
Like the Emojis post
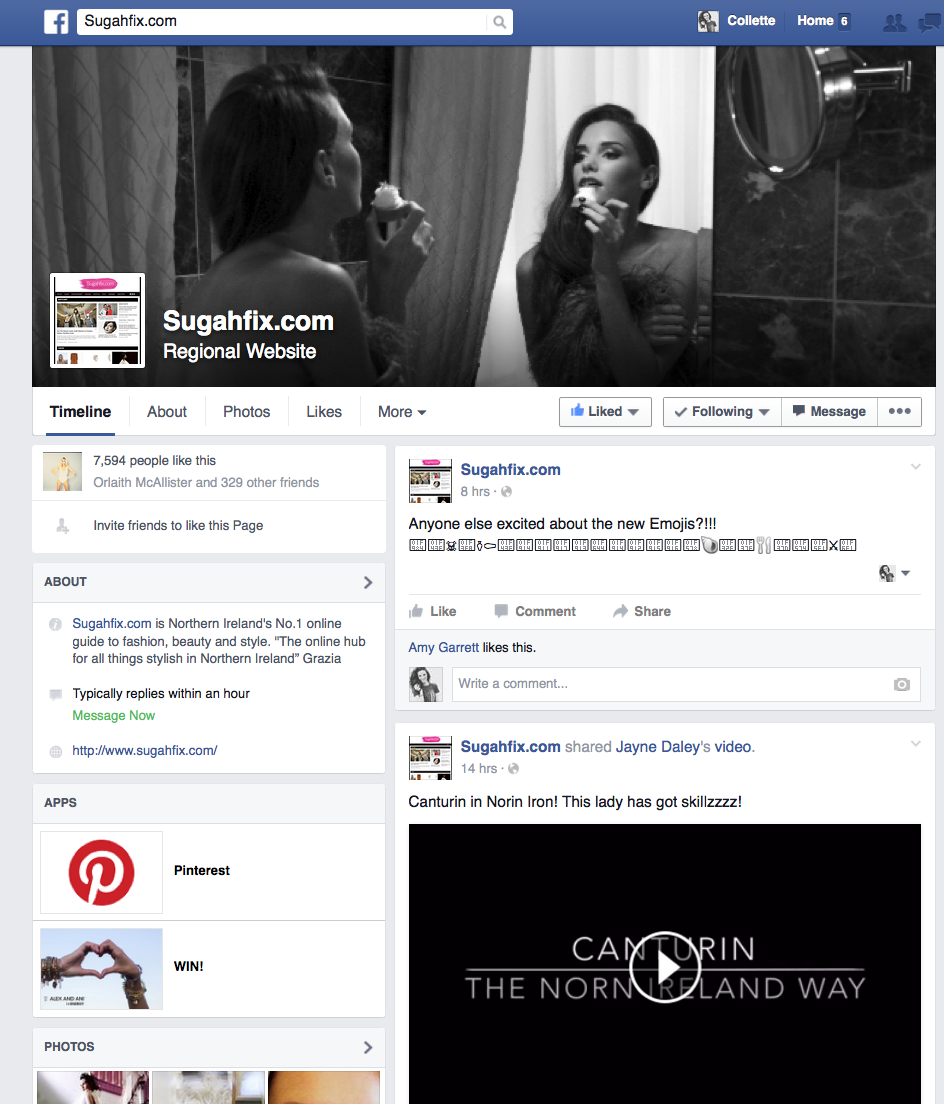point(433,611)
